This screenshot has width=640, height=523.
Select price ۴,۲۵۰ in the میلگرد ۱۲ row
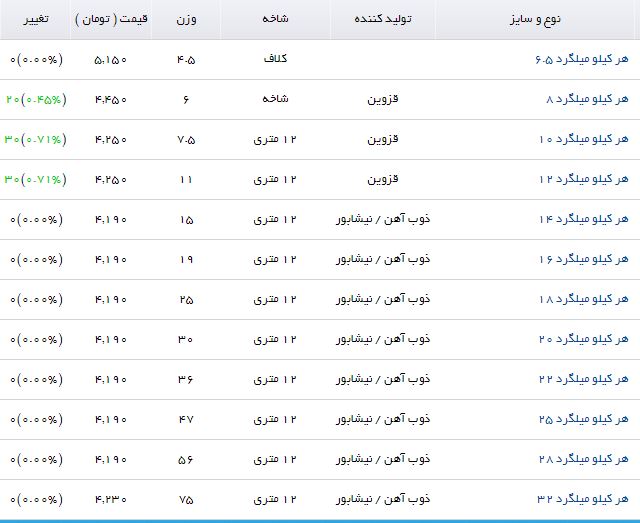tap(111, 180)
